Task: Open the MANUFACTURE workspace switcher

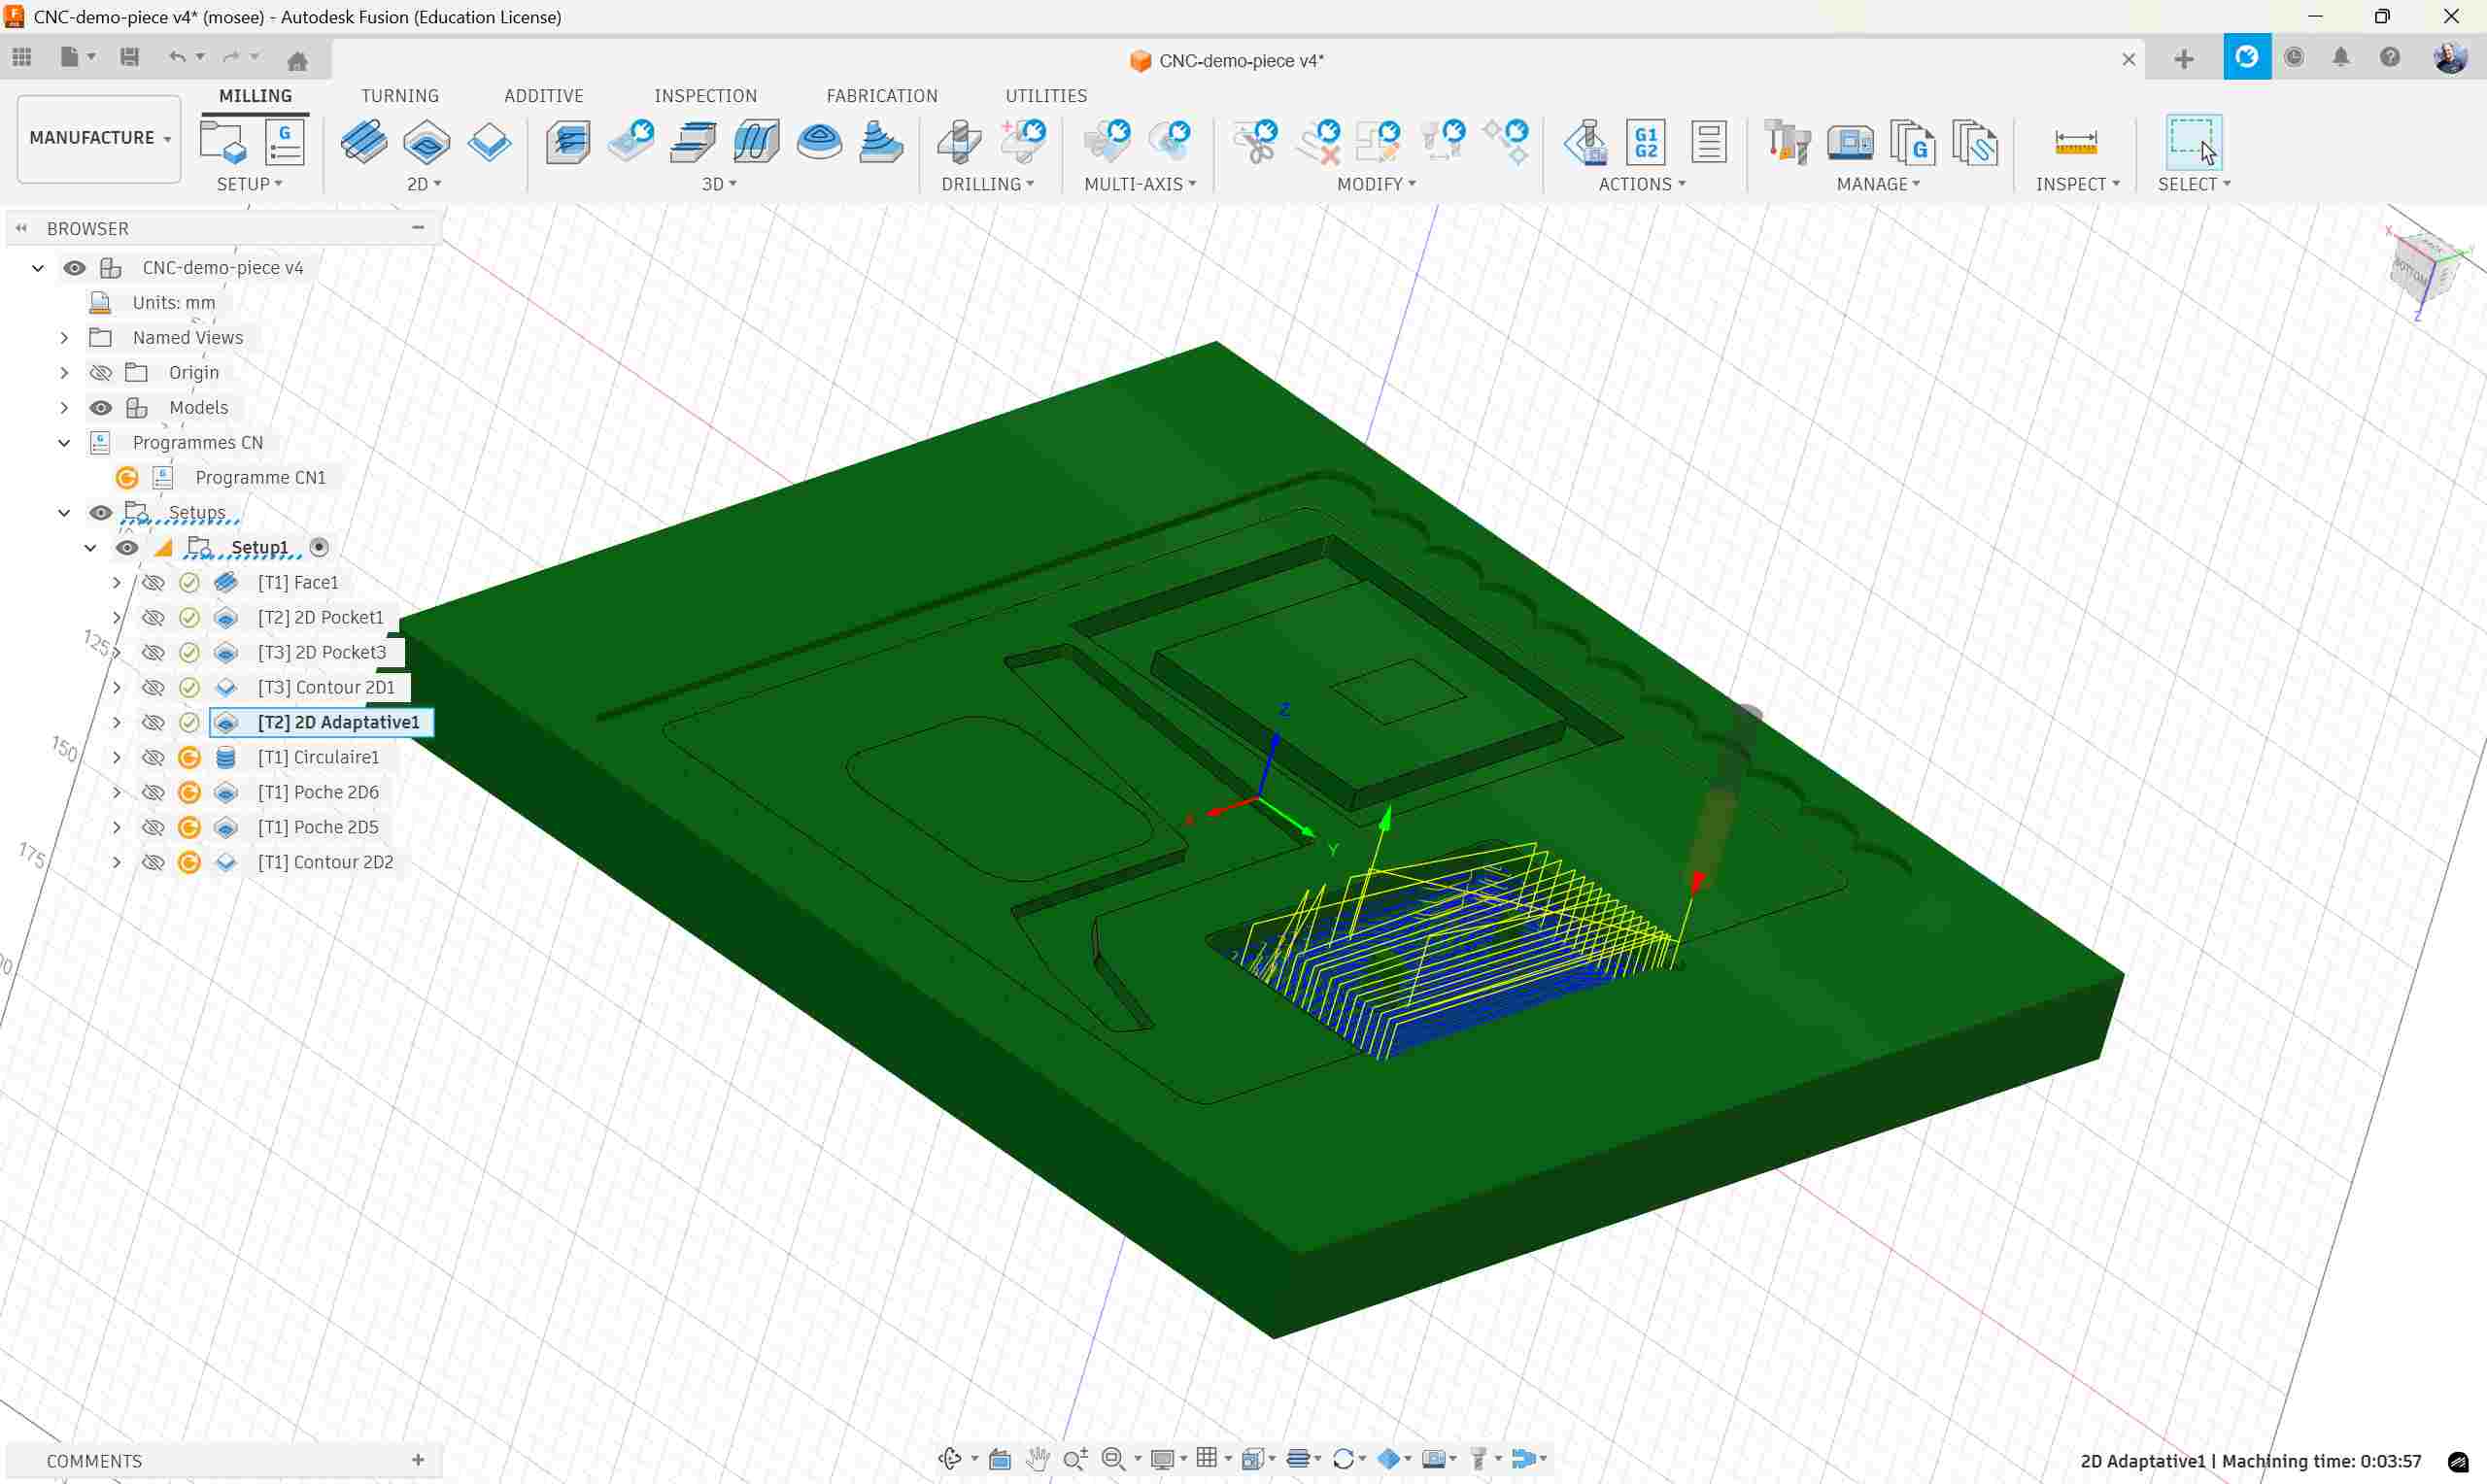Action: click(97, 137)
